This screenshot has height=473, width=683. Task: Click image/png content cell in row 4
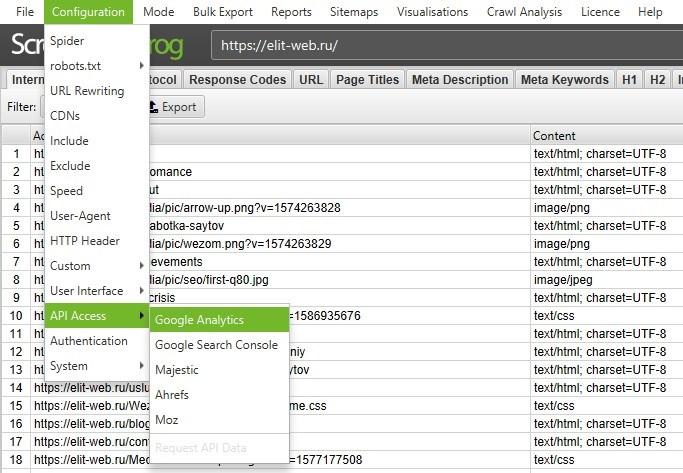click(x=607, y=208)
